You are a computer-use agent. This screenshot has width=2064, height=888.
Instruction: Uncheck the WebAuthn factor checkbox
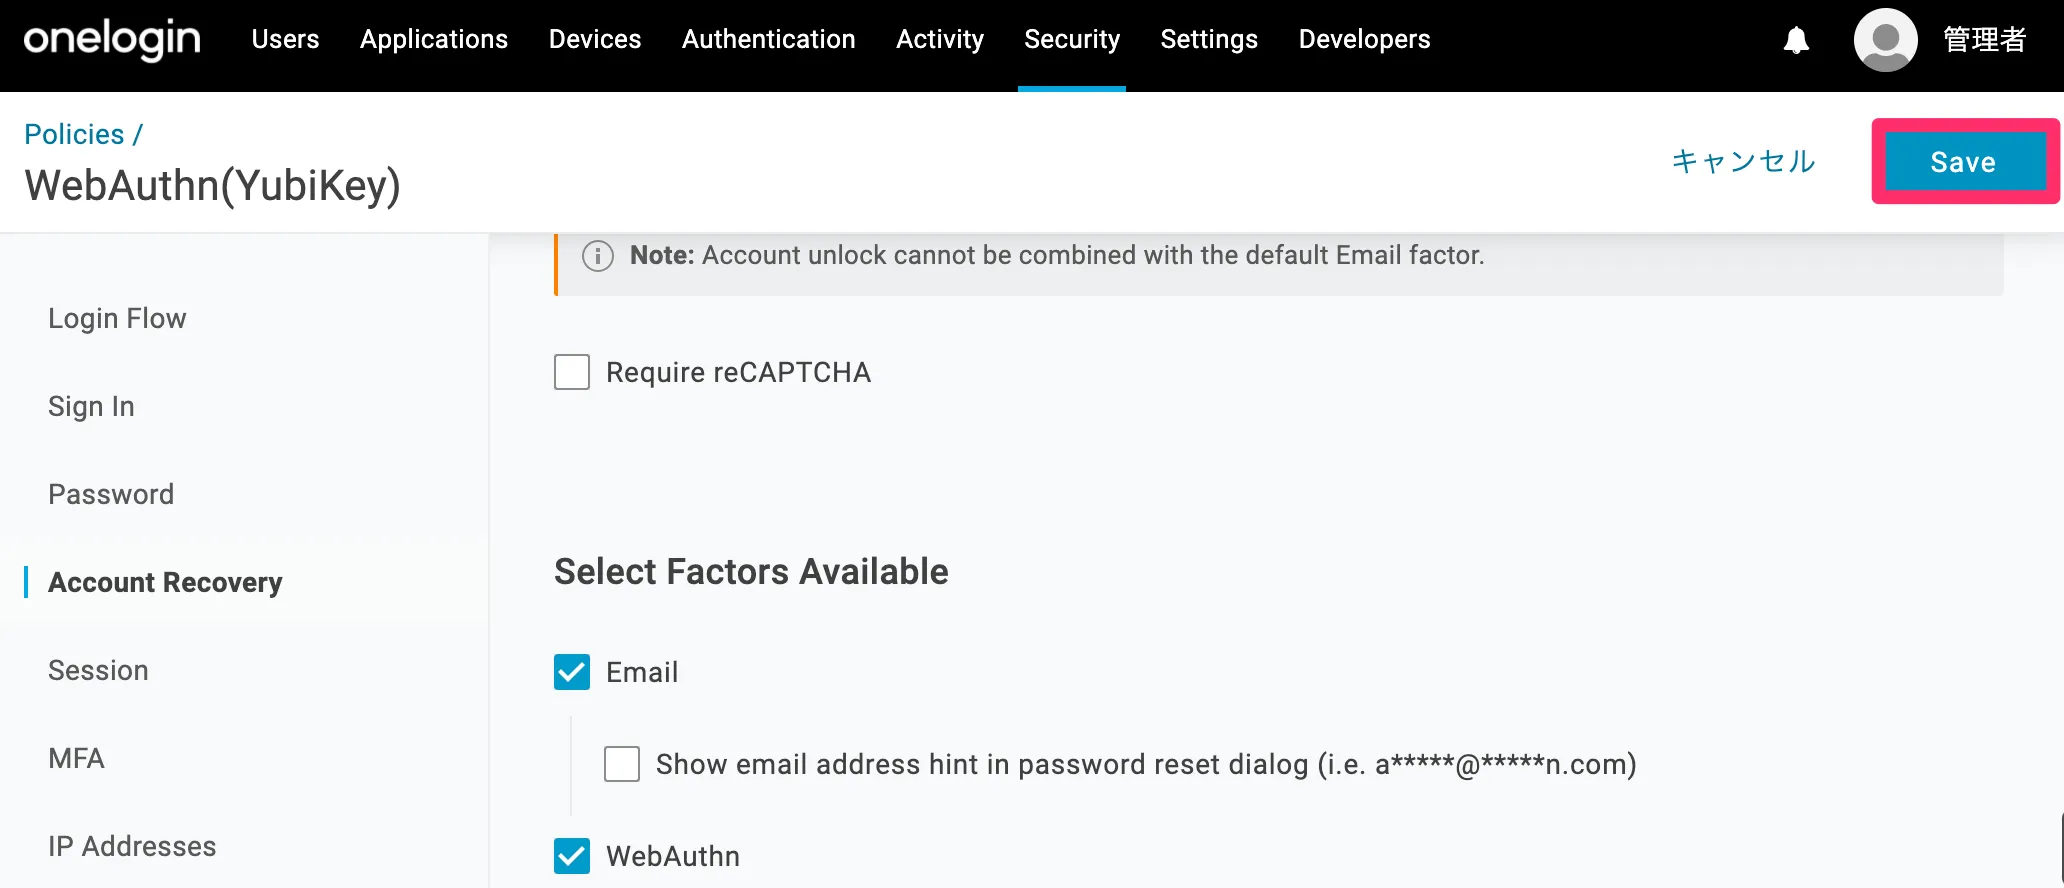[x=572, y=856]
